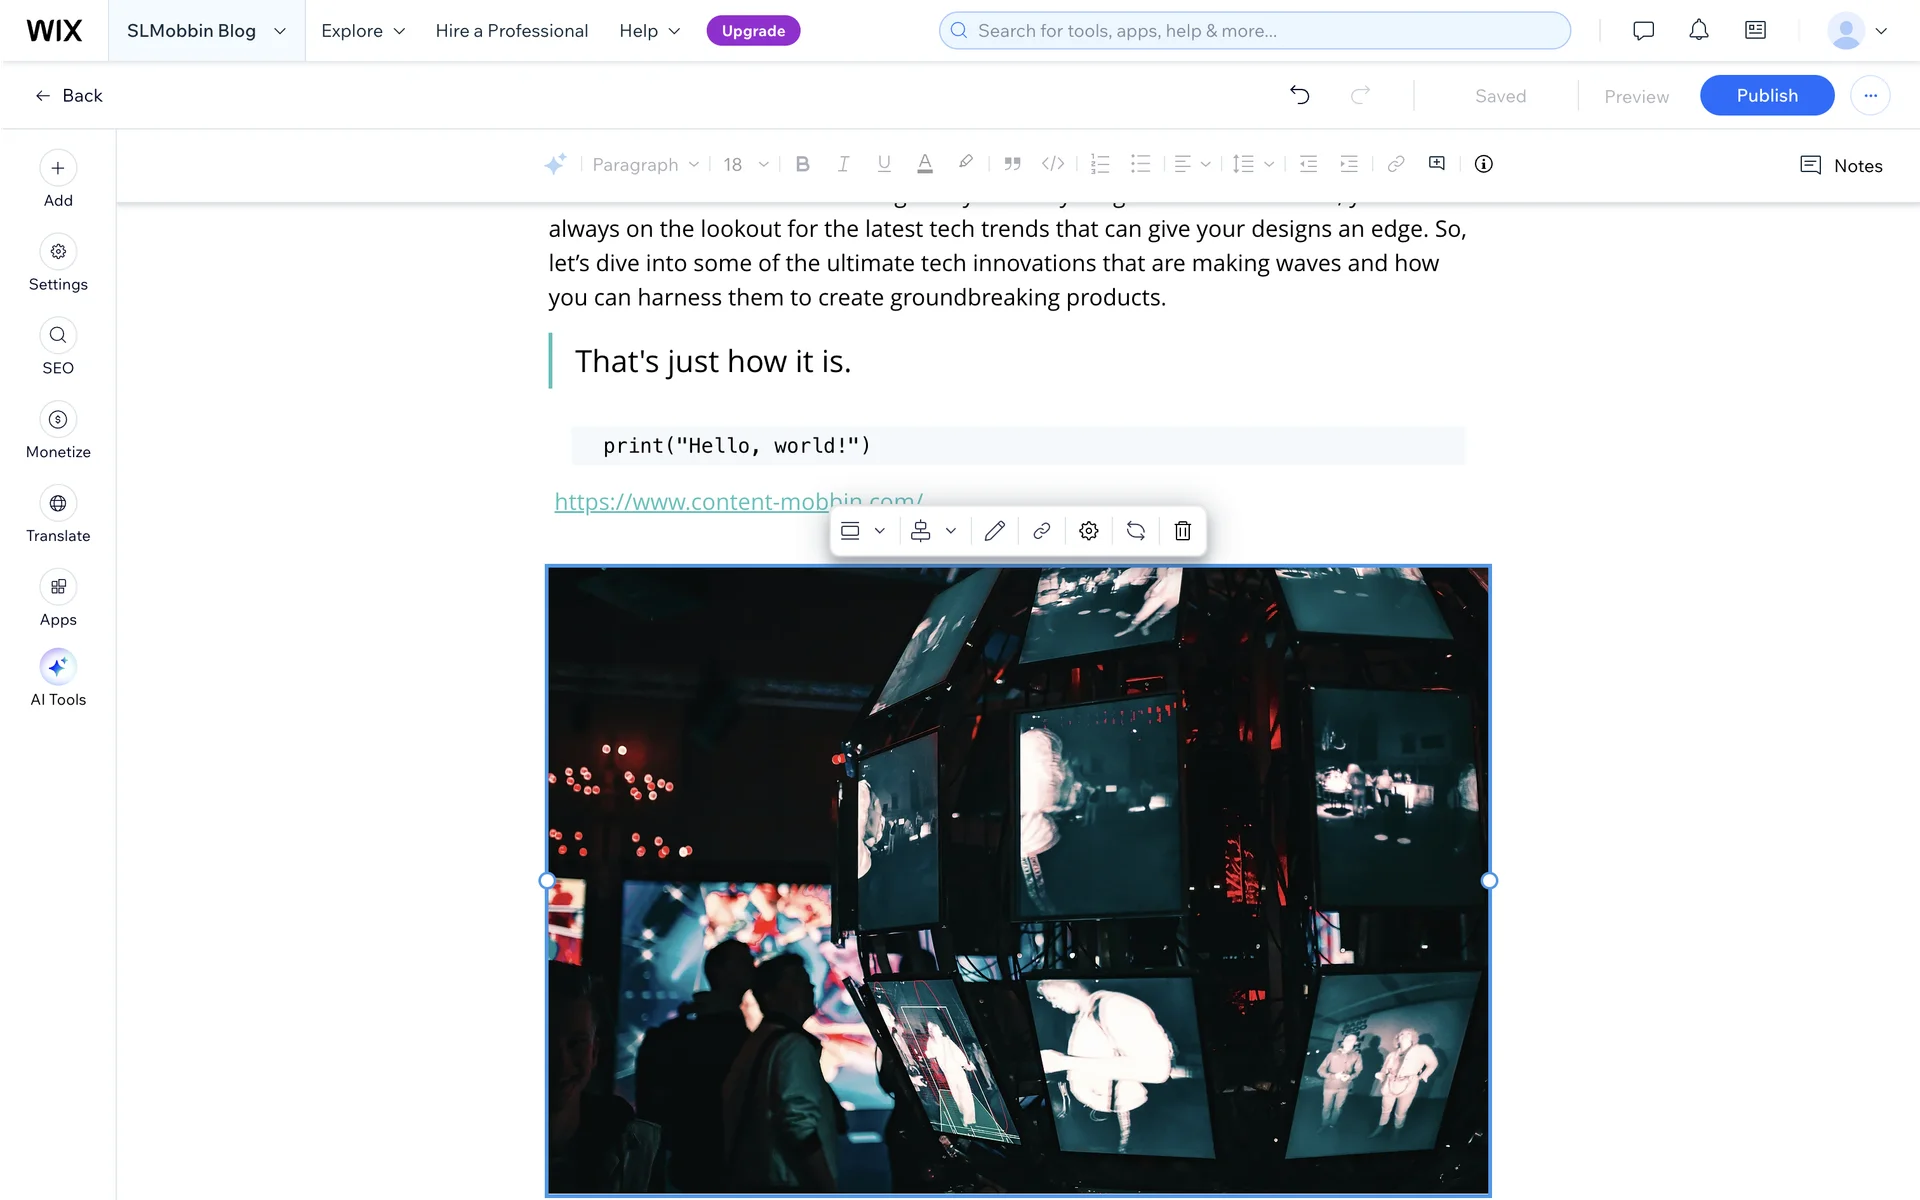Expand the Paragraph style dropdown
Viewport: 1920px width, 1200px height.
[645, 164]
